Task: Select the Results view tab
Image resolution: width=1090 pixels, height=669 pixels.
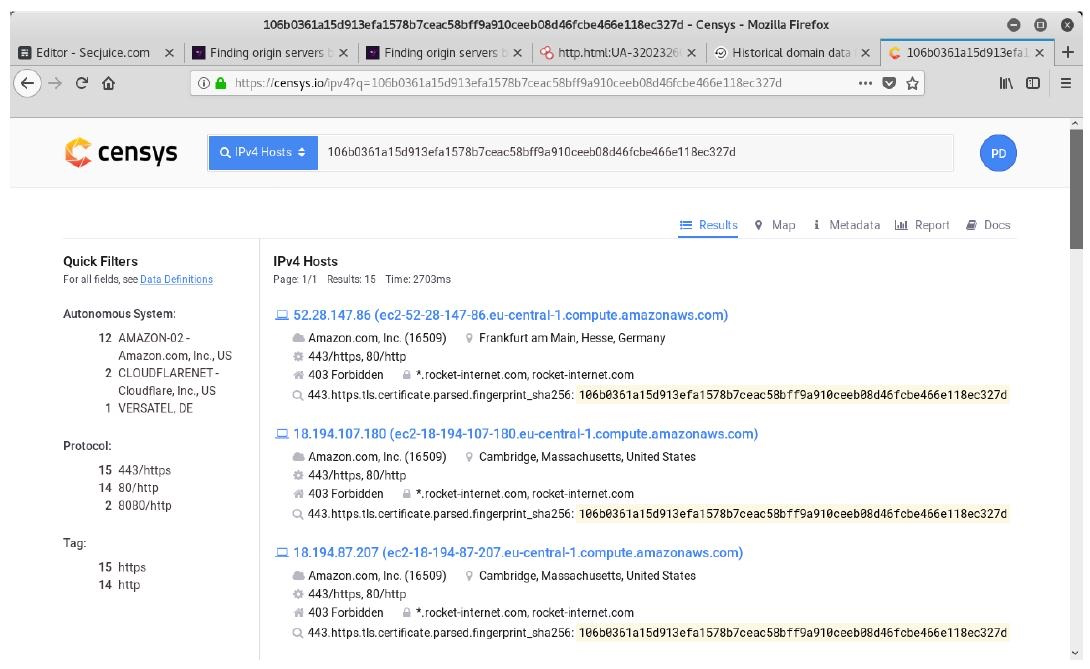Action: [x=708, y=225]
